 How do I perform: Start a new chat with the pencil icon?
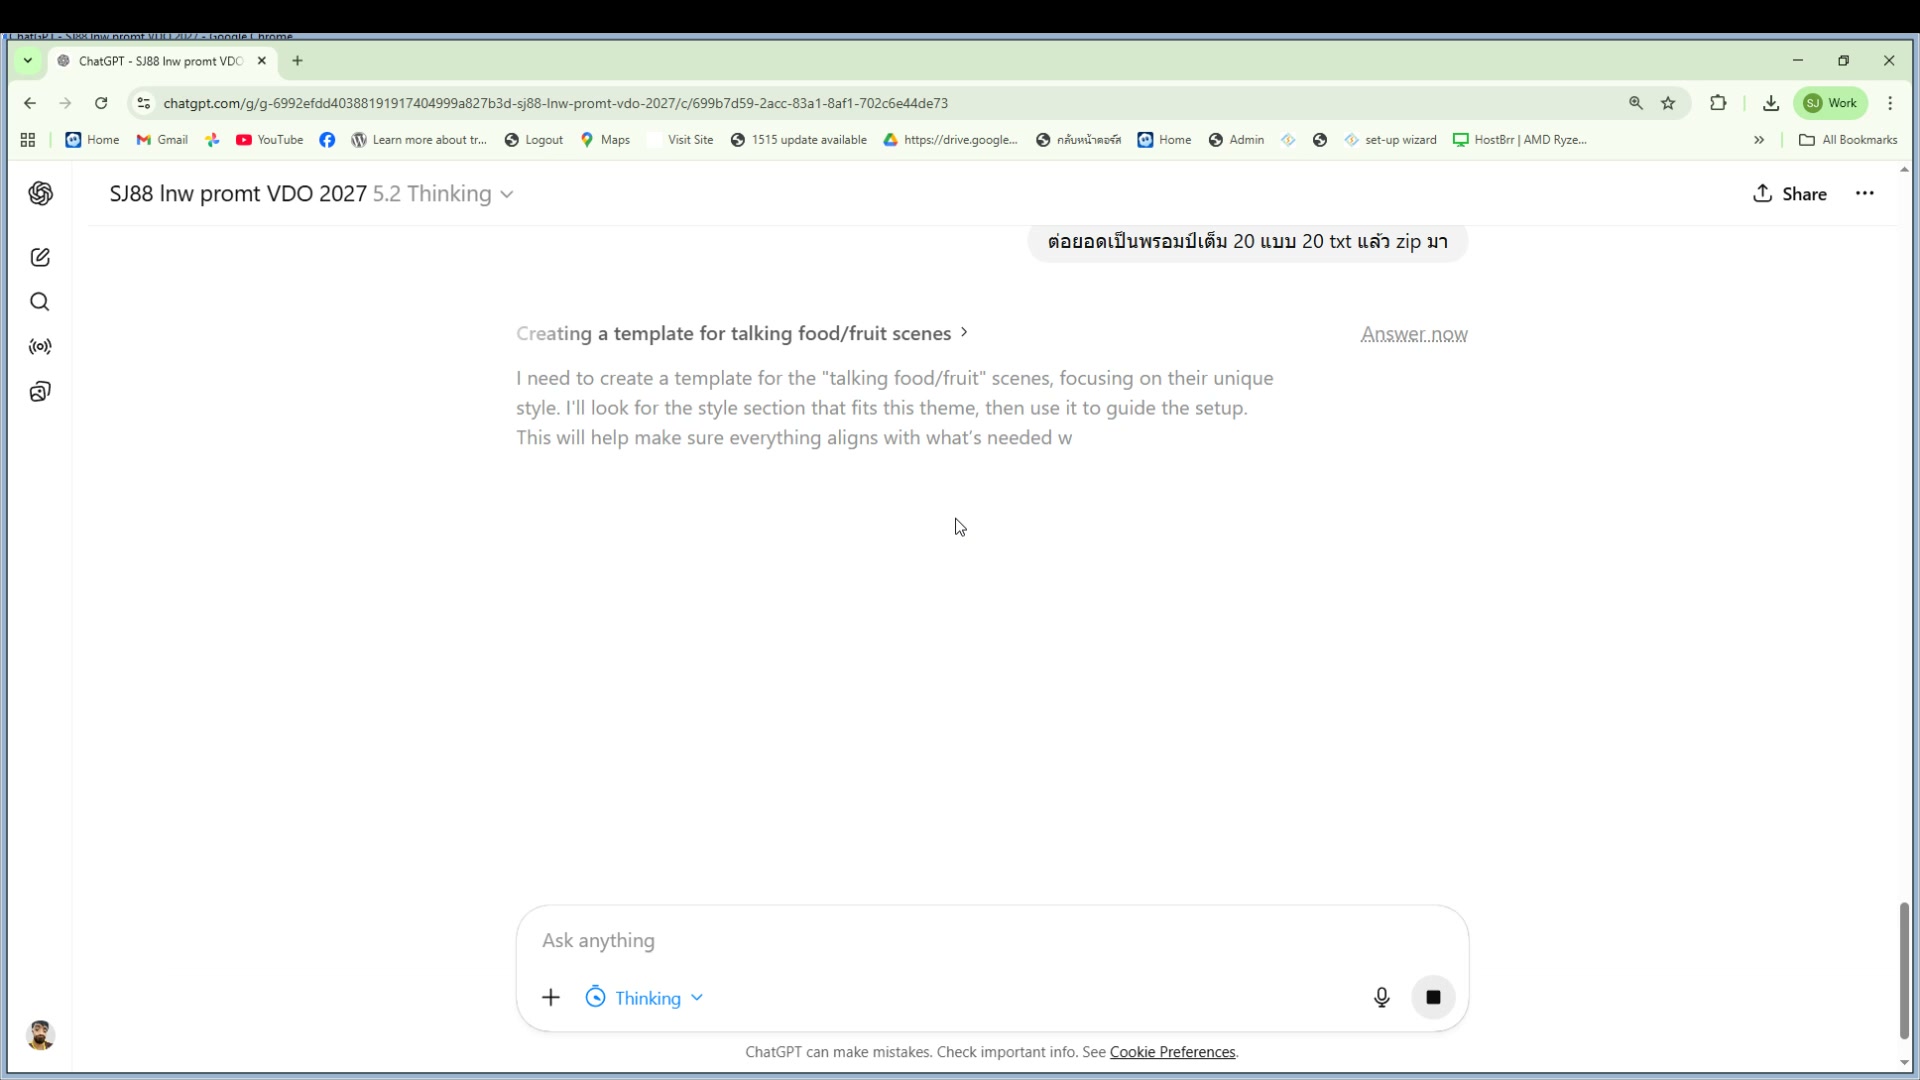pyautogui.click(x=40, y=257)
